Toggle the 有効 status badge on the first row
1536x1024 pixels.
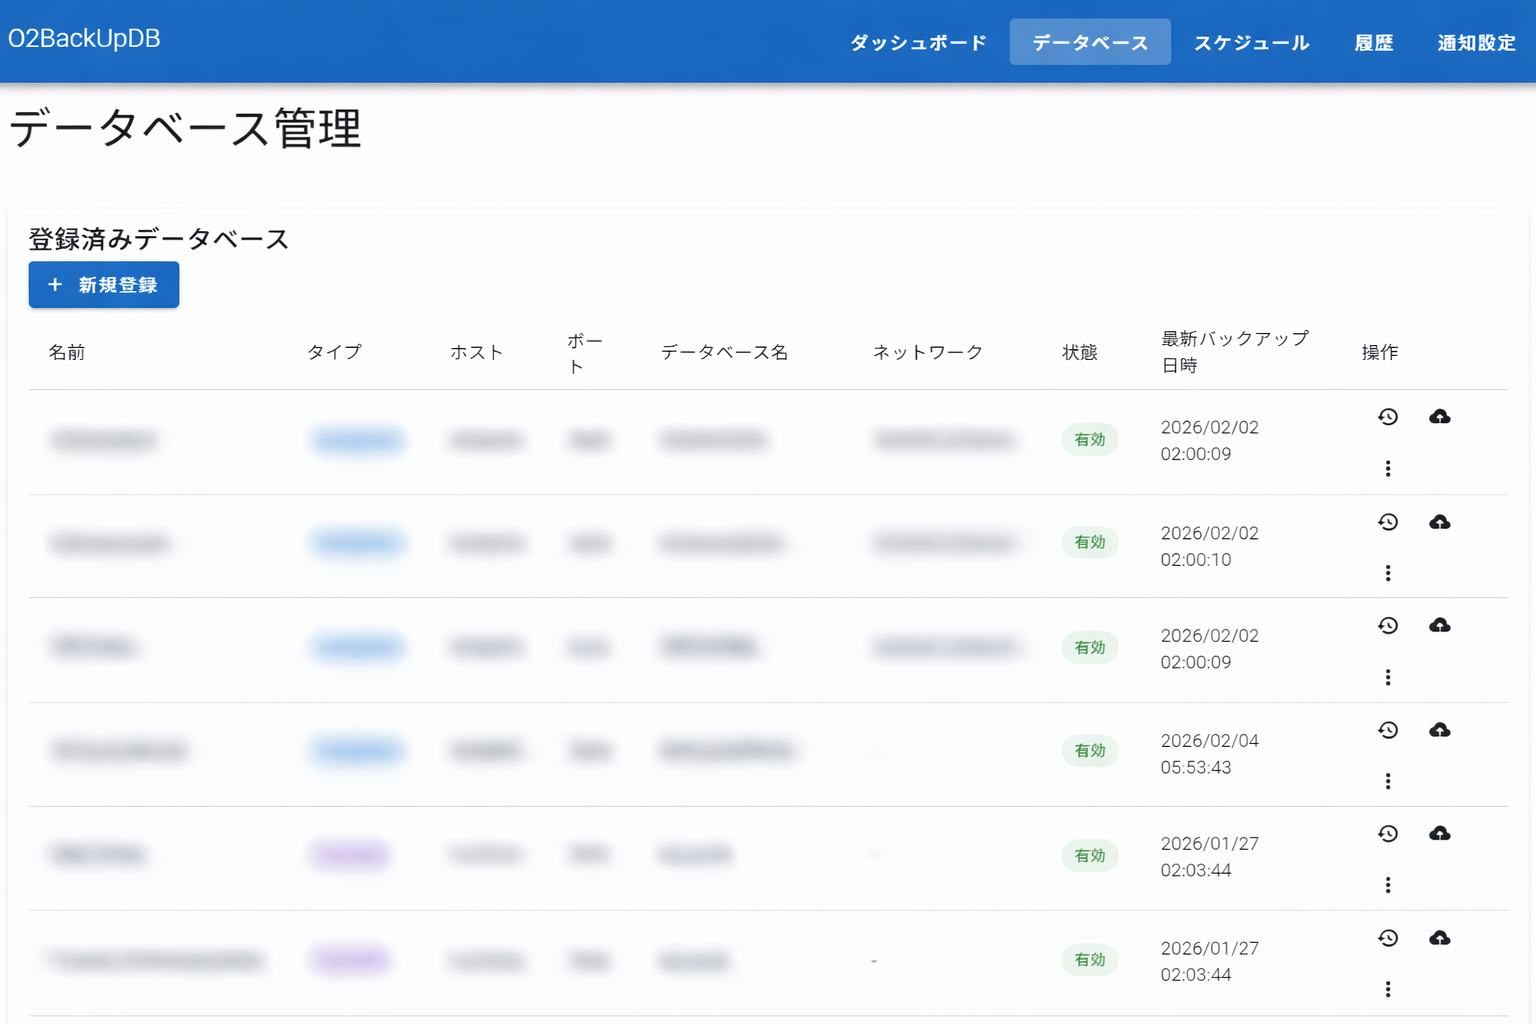pyautogui.click(x=1090, y=439)
